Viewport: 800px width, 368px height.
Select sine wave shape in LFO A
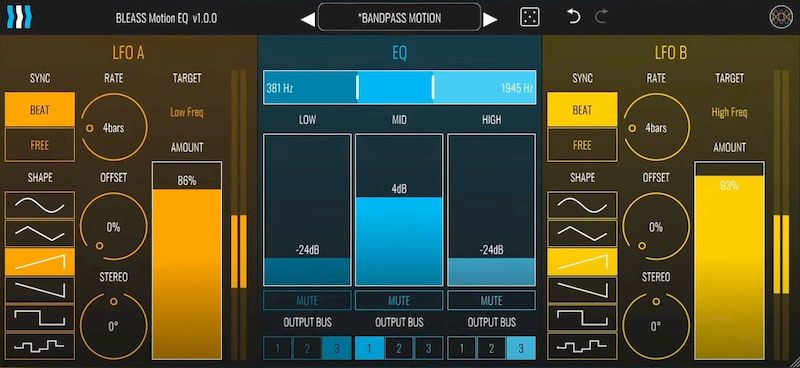(x=40, y=205)
